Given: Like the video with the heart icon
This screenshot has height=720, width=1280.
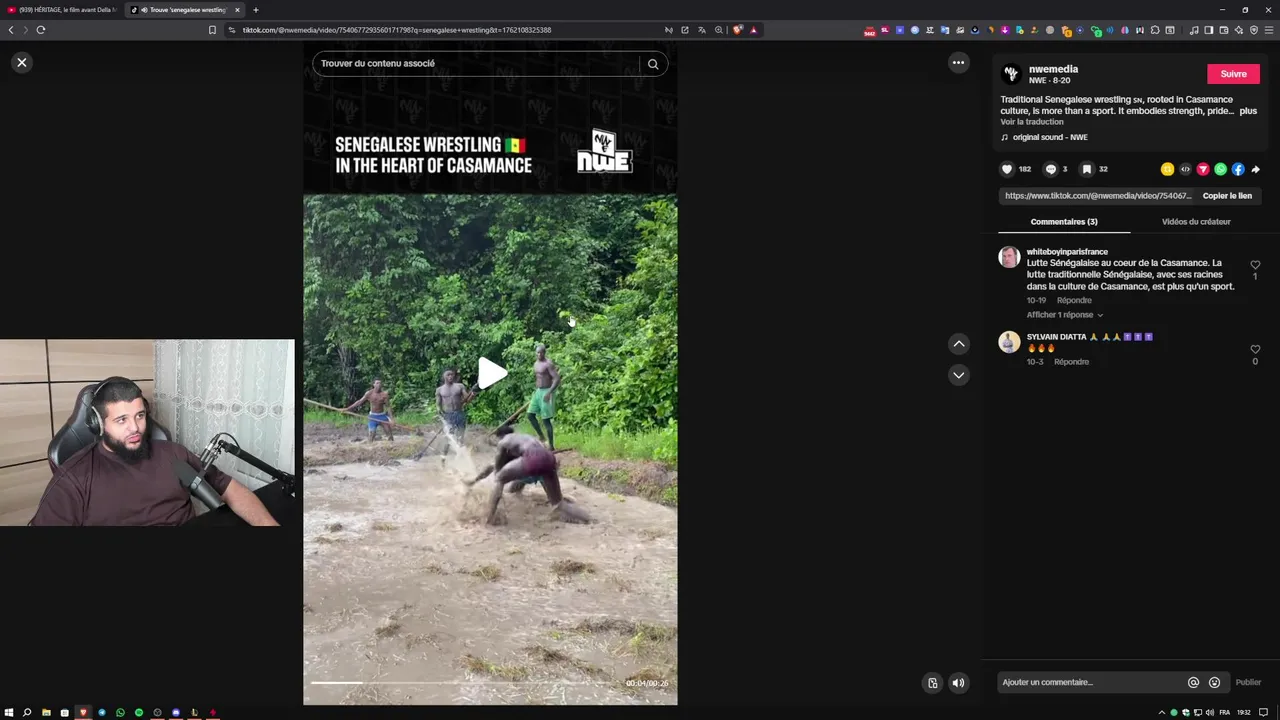Looking at the screenshot, I should [x=1007, y=169].
